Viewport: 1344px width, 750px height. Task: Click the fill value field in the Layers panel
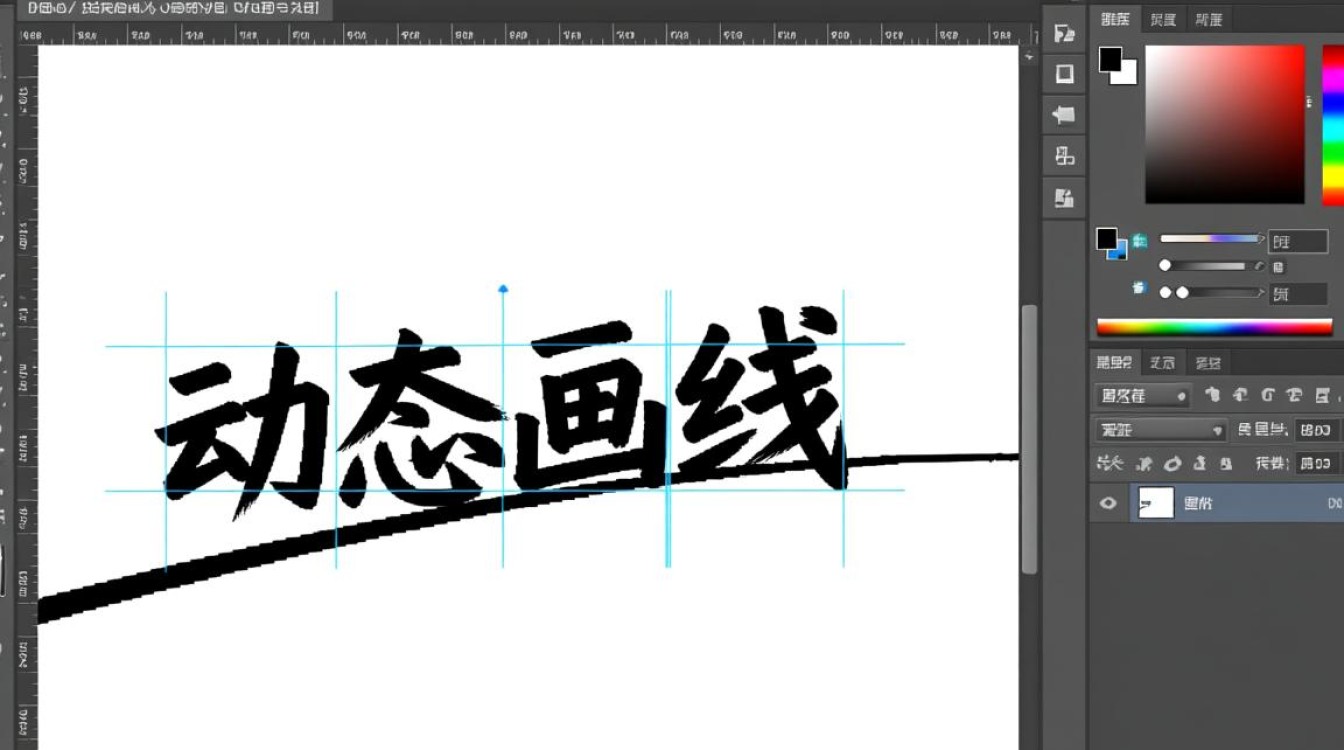point(1318,463)
